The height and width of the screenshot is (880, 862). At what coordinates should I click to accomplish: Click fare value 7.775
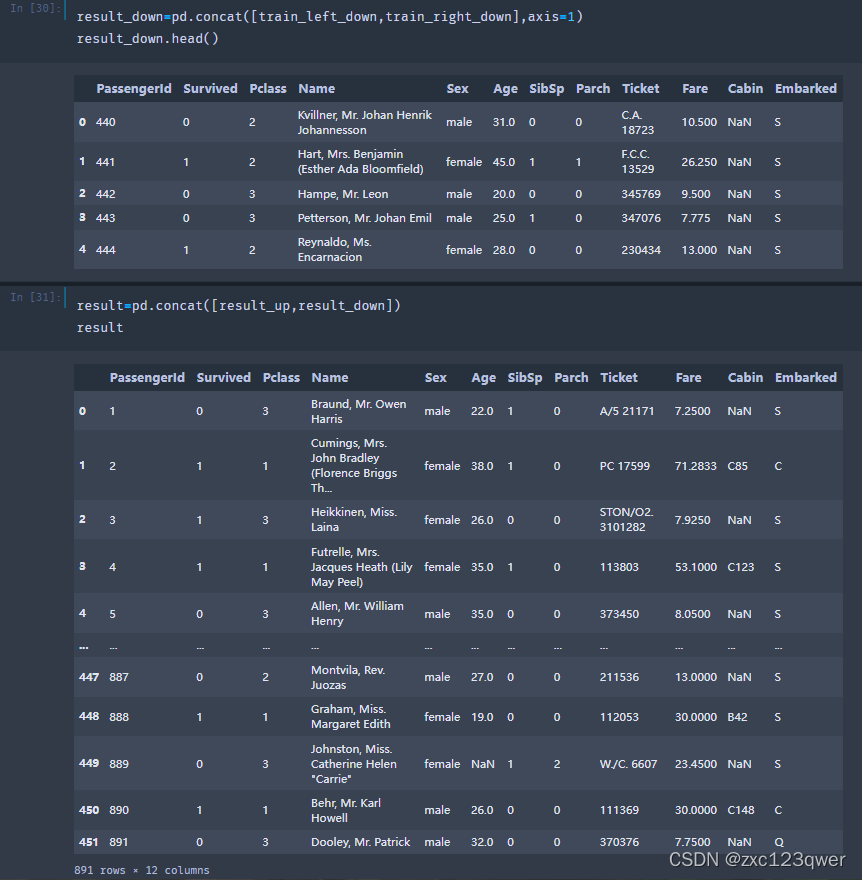pyautogui.click(x=696, y=218)
